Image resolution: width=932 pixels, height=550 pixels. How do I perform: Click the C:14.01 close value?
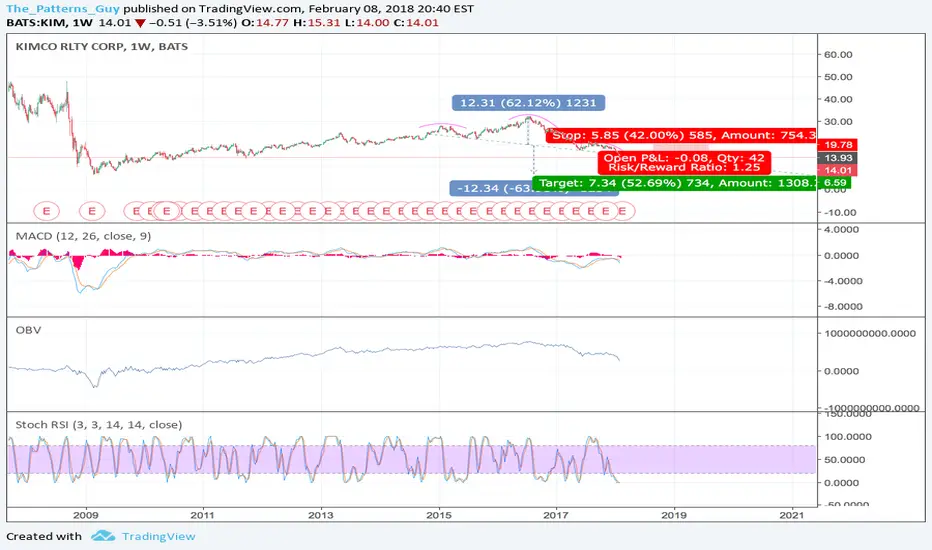click(x=416, y=23)
